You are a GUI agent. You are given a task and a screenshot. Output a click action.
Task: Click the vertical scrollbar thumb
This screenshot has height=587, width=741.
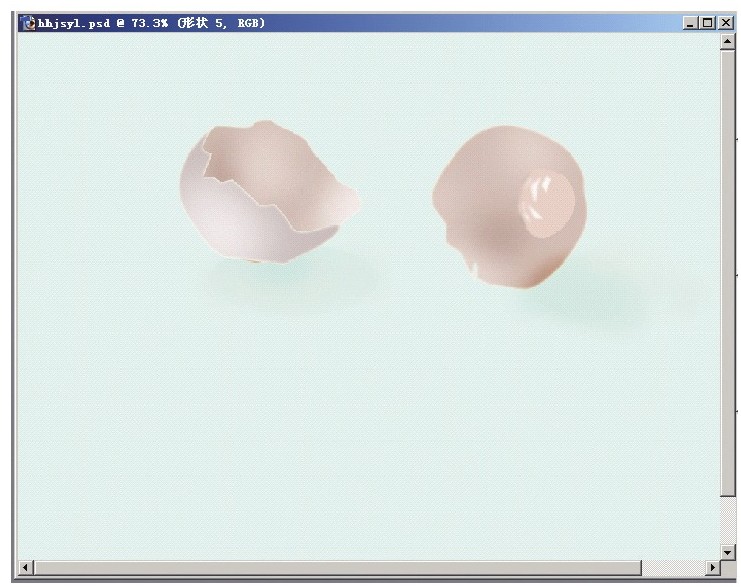pyautogui.click(x=727, y=273)
